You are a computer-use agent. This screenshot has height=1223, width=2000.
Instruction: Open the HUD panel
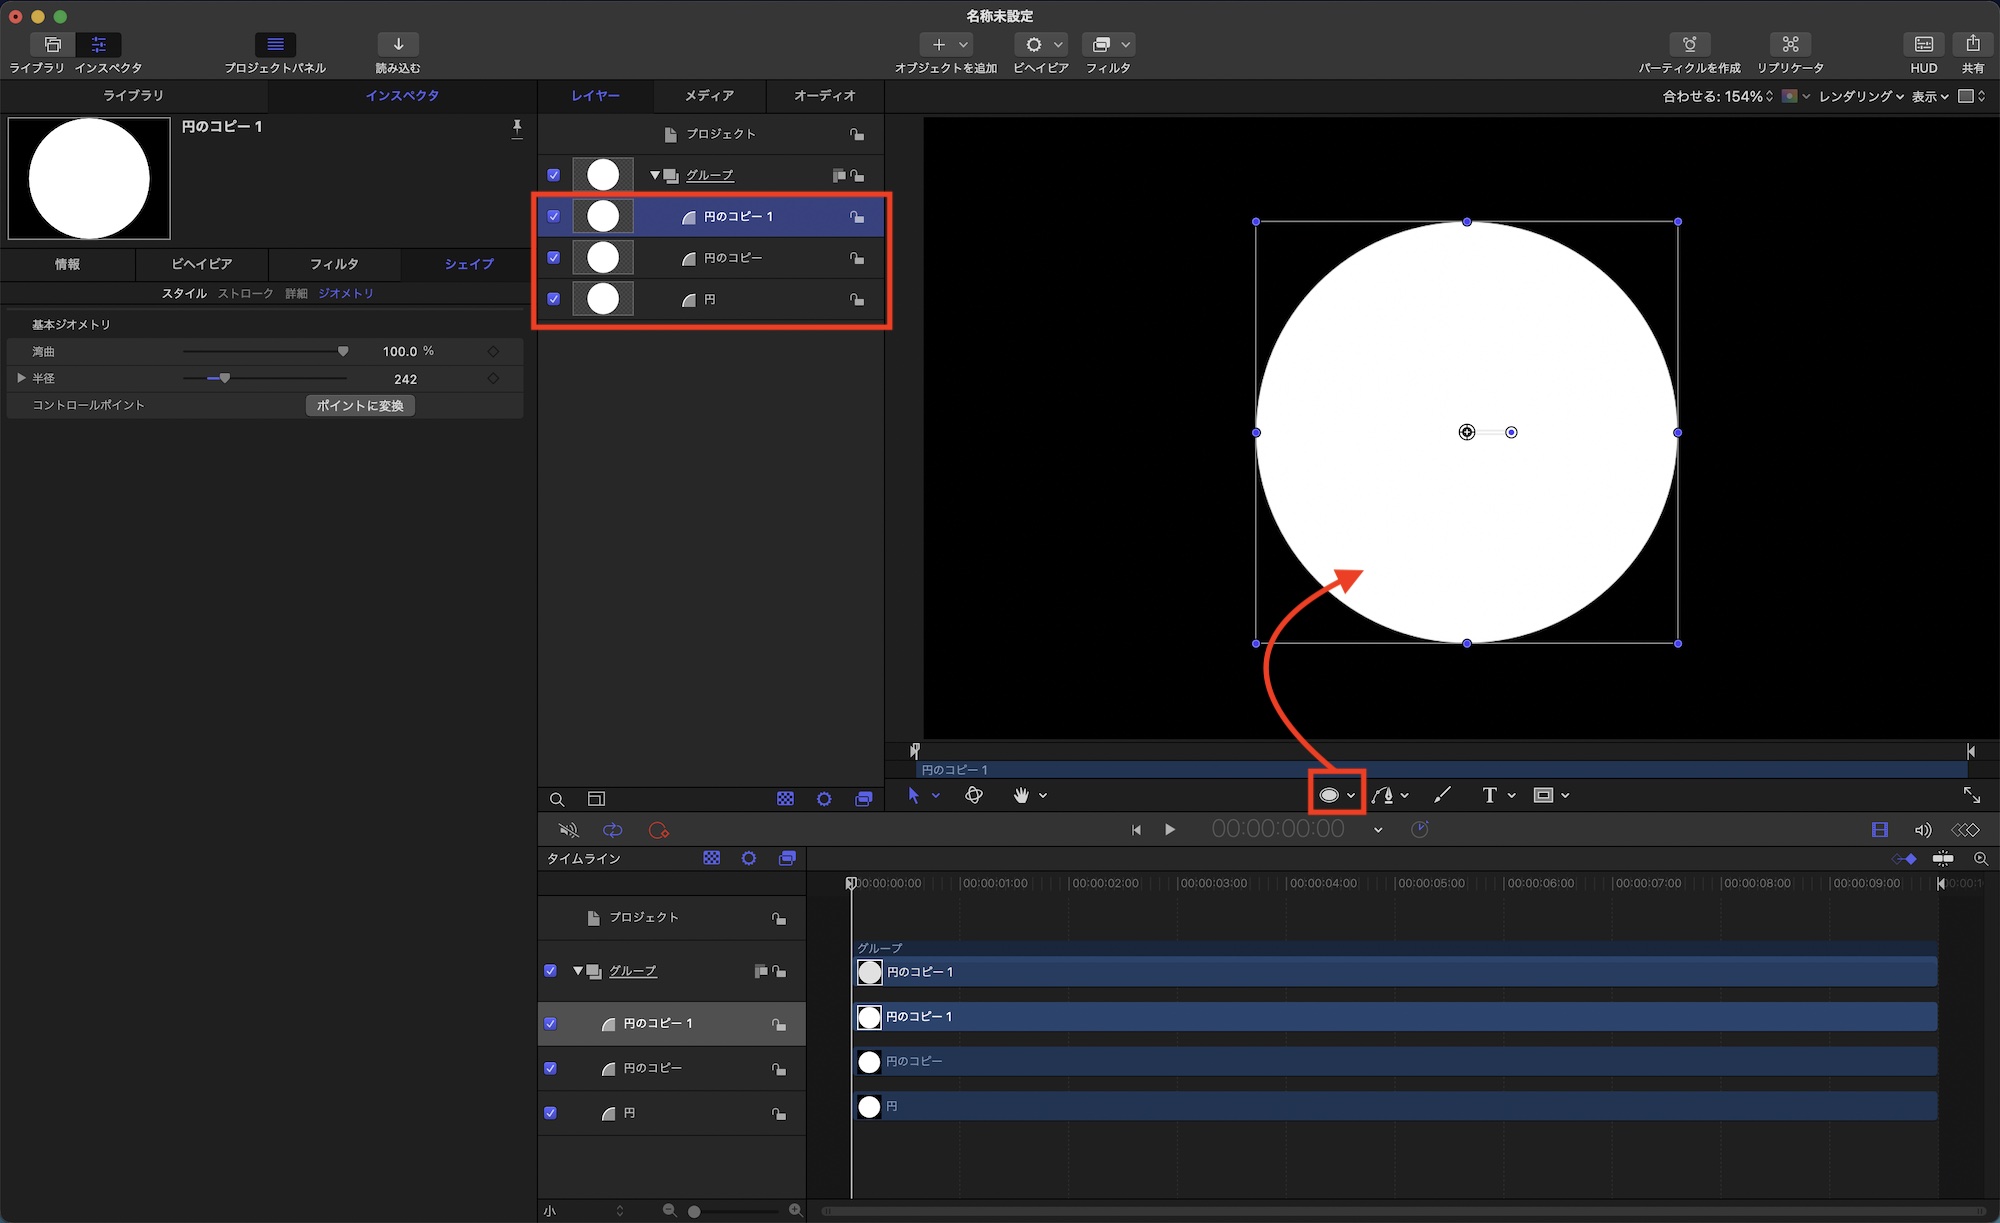point(1923,45)
